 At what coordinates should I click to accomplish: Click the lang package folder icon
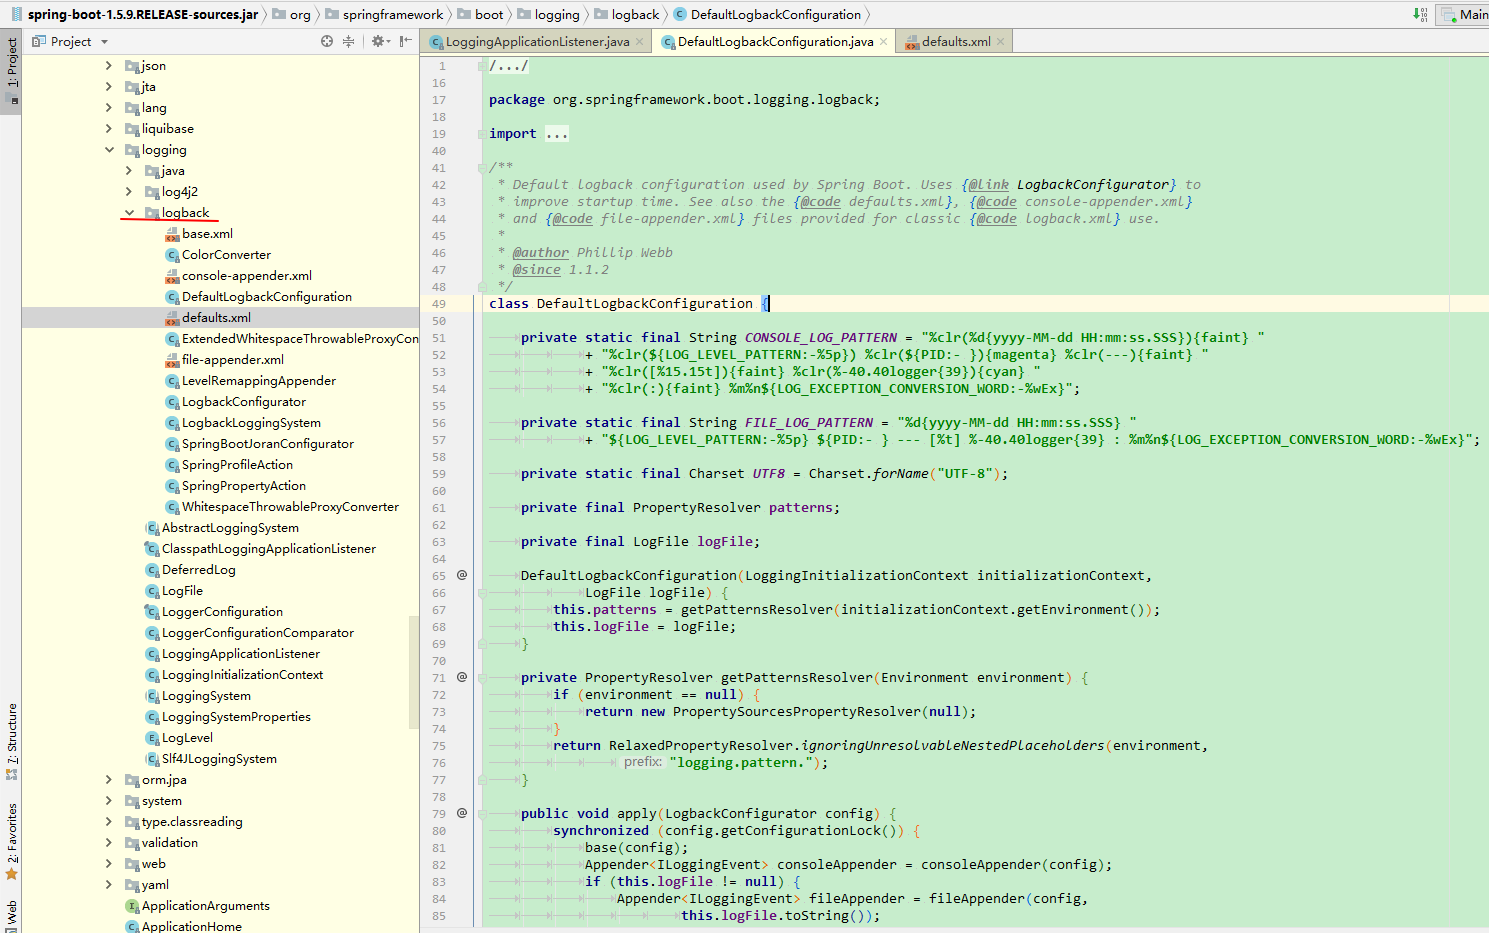pyautogui.click(x=132, y=107)
